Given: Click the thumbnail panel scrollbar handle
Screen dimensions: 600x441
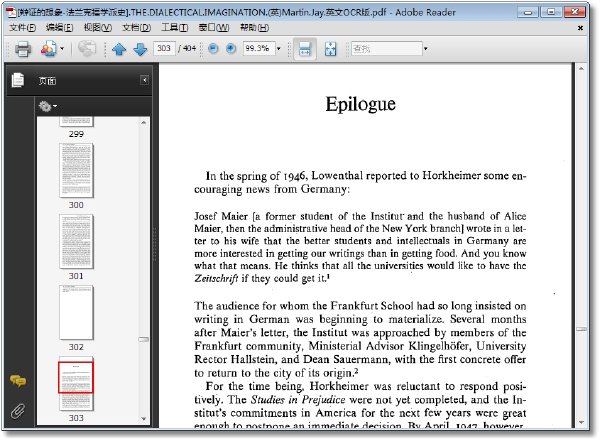Looking at the screenshot, I should [143, 339].
